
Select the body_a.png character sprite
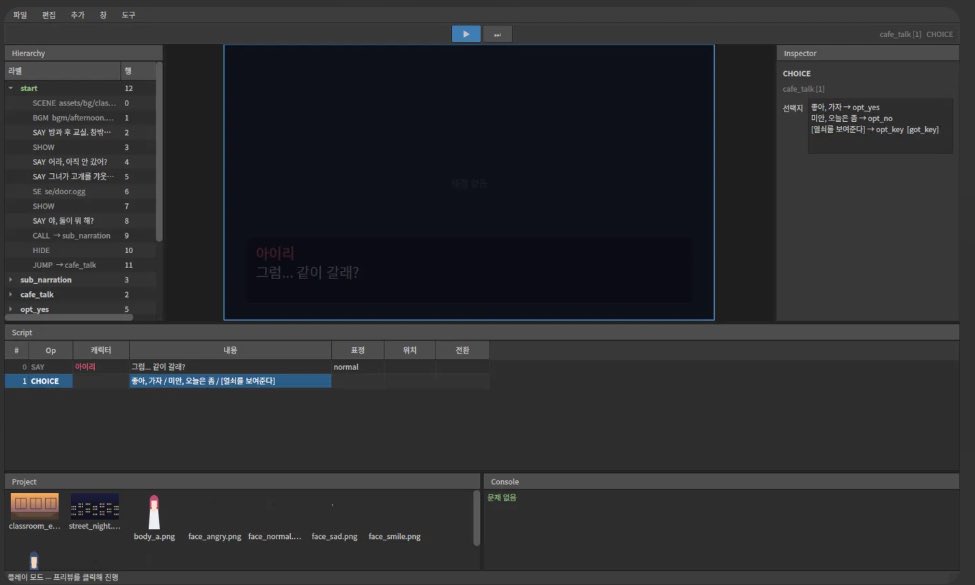coord(154,512)
